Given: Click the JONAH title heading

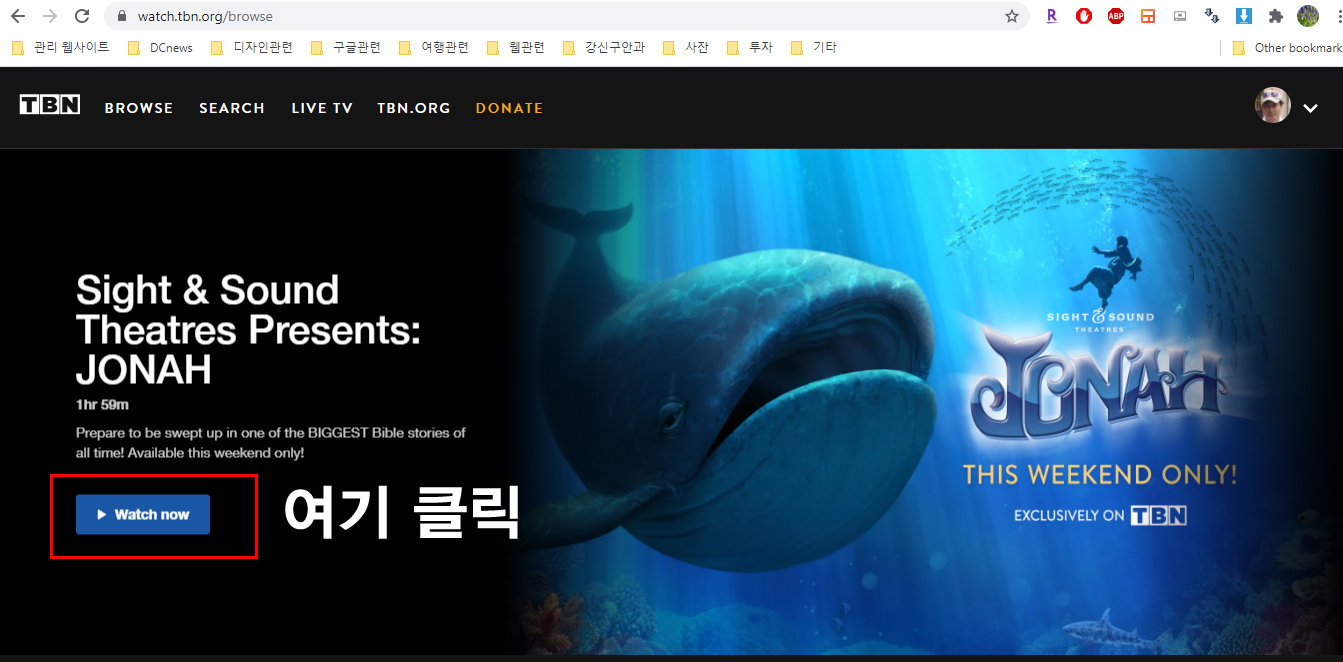Looking at the screenshot, I should (248, 330).
